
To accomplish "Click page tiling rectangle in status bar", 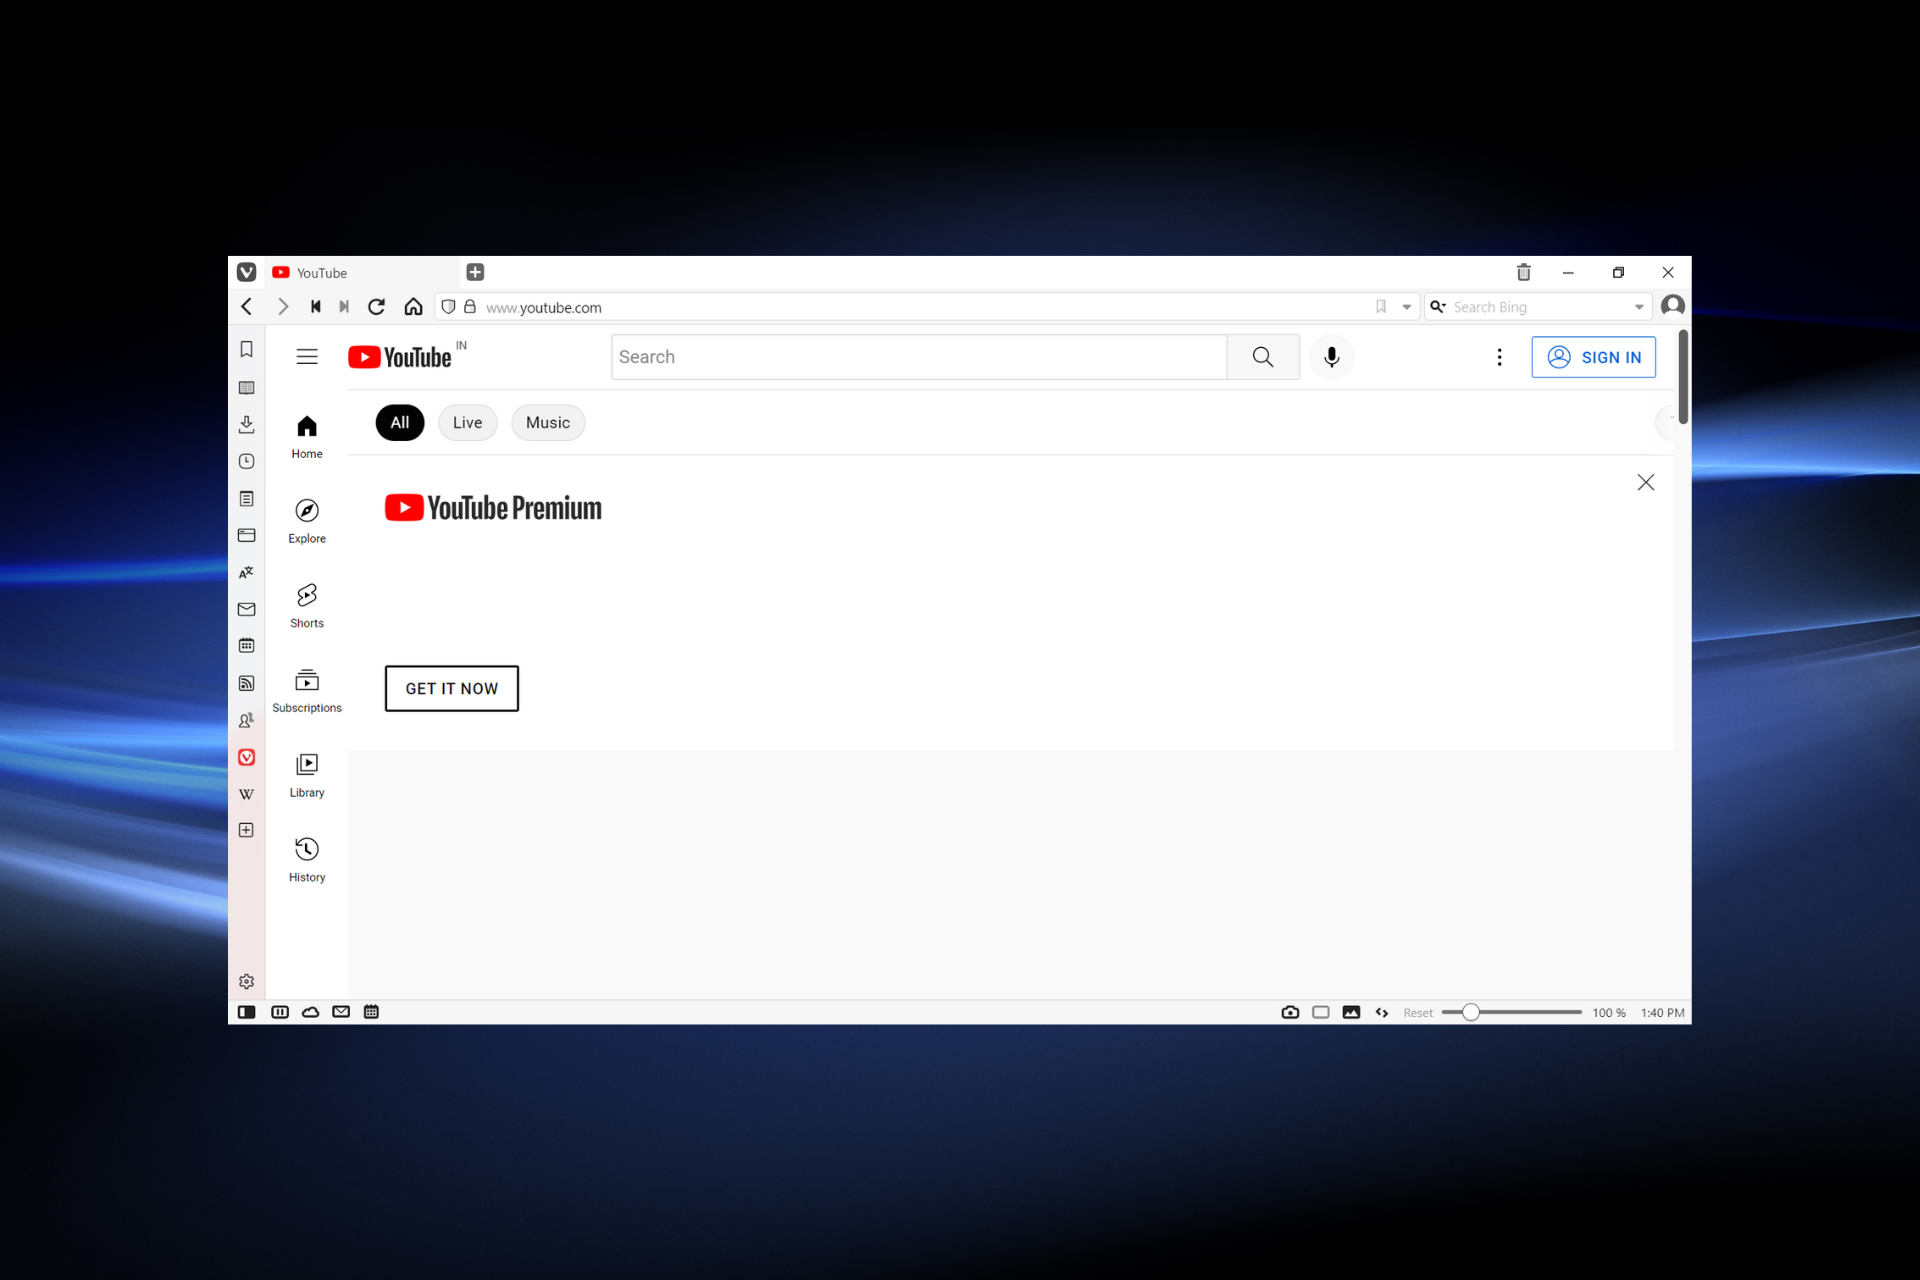I will 1321,1012.
